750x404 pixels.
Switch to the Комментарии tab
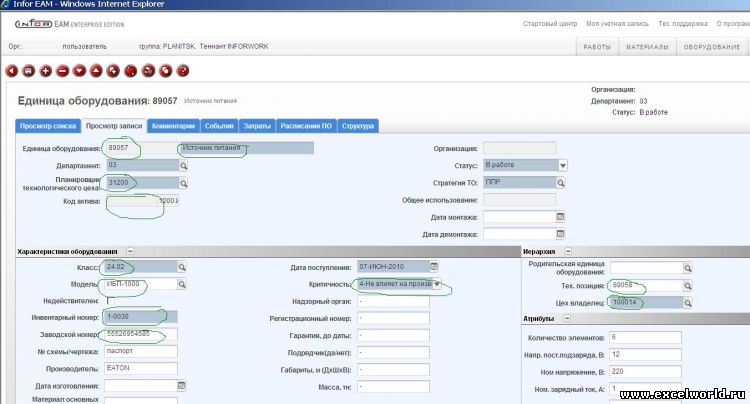173,126
